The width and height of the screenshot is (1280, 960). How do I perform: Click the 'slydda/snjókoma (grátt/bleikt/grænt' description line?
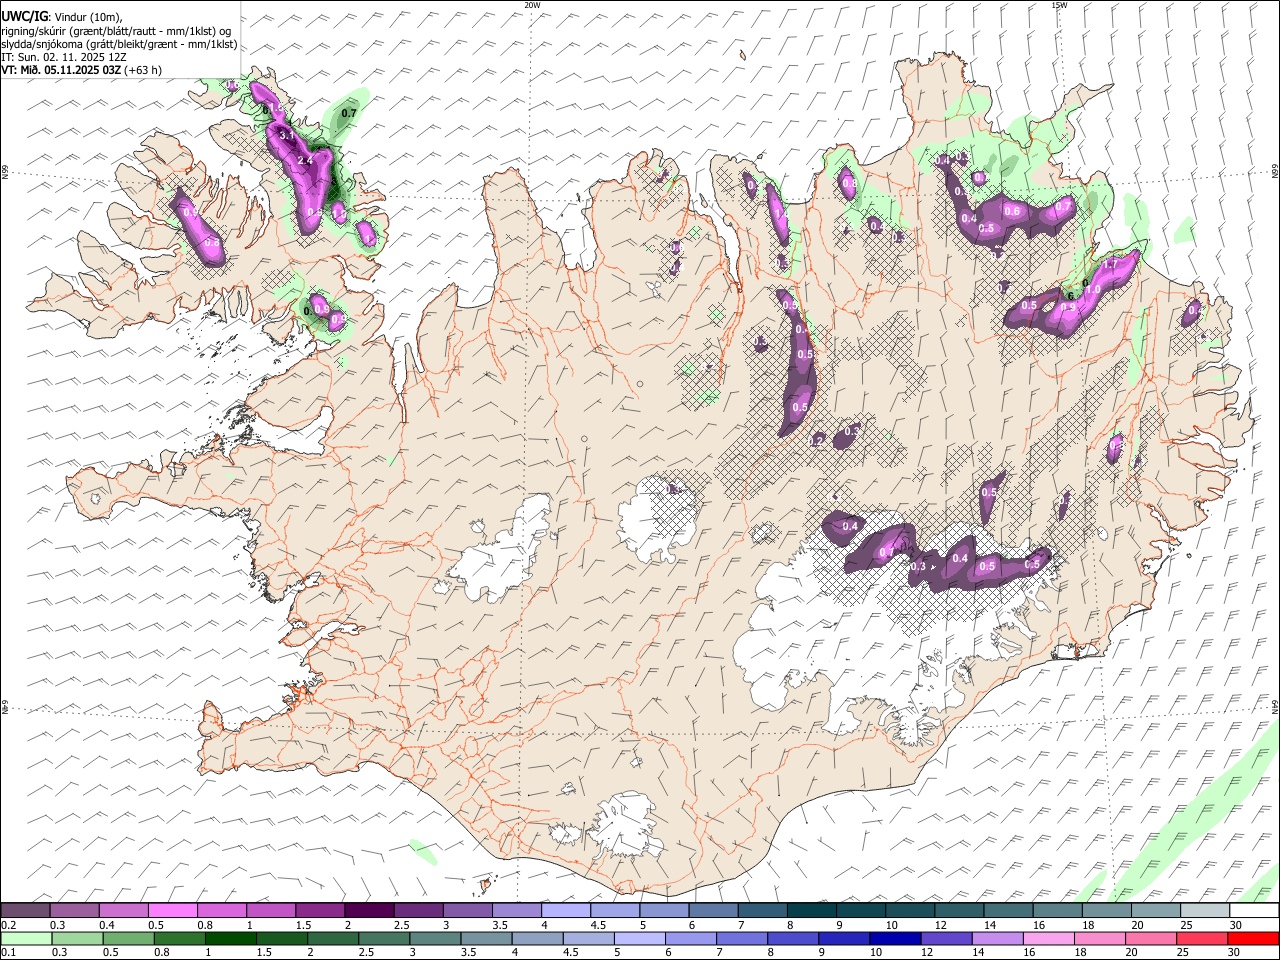(120, 44)
